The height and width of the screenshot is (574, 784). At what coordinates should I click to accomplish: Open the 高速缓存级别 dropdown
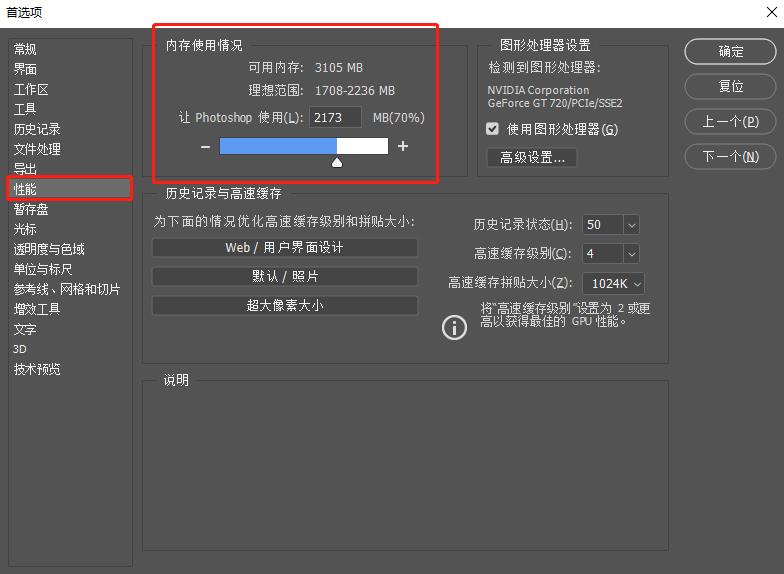tap(631, 254)
